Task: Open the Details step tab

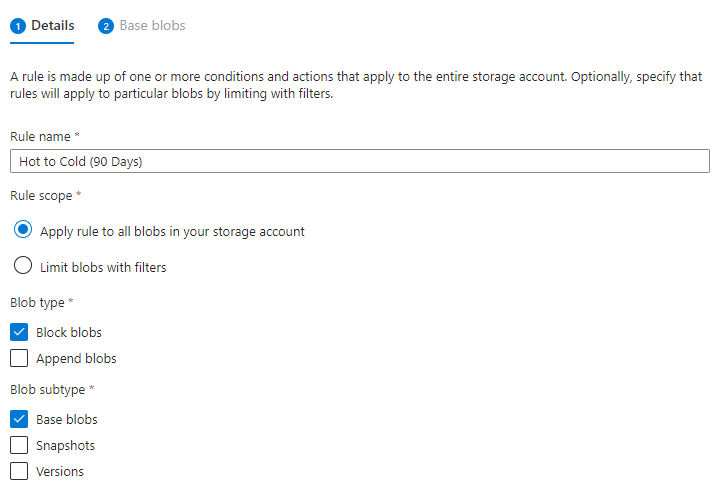Action: tap(42, 26)
